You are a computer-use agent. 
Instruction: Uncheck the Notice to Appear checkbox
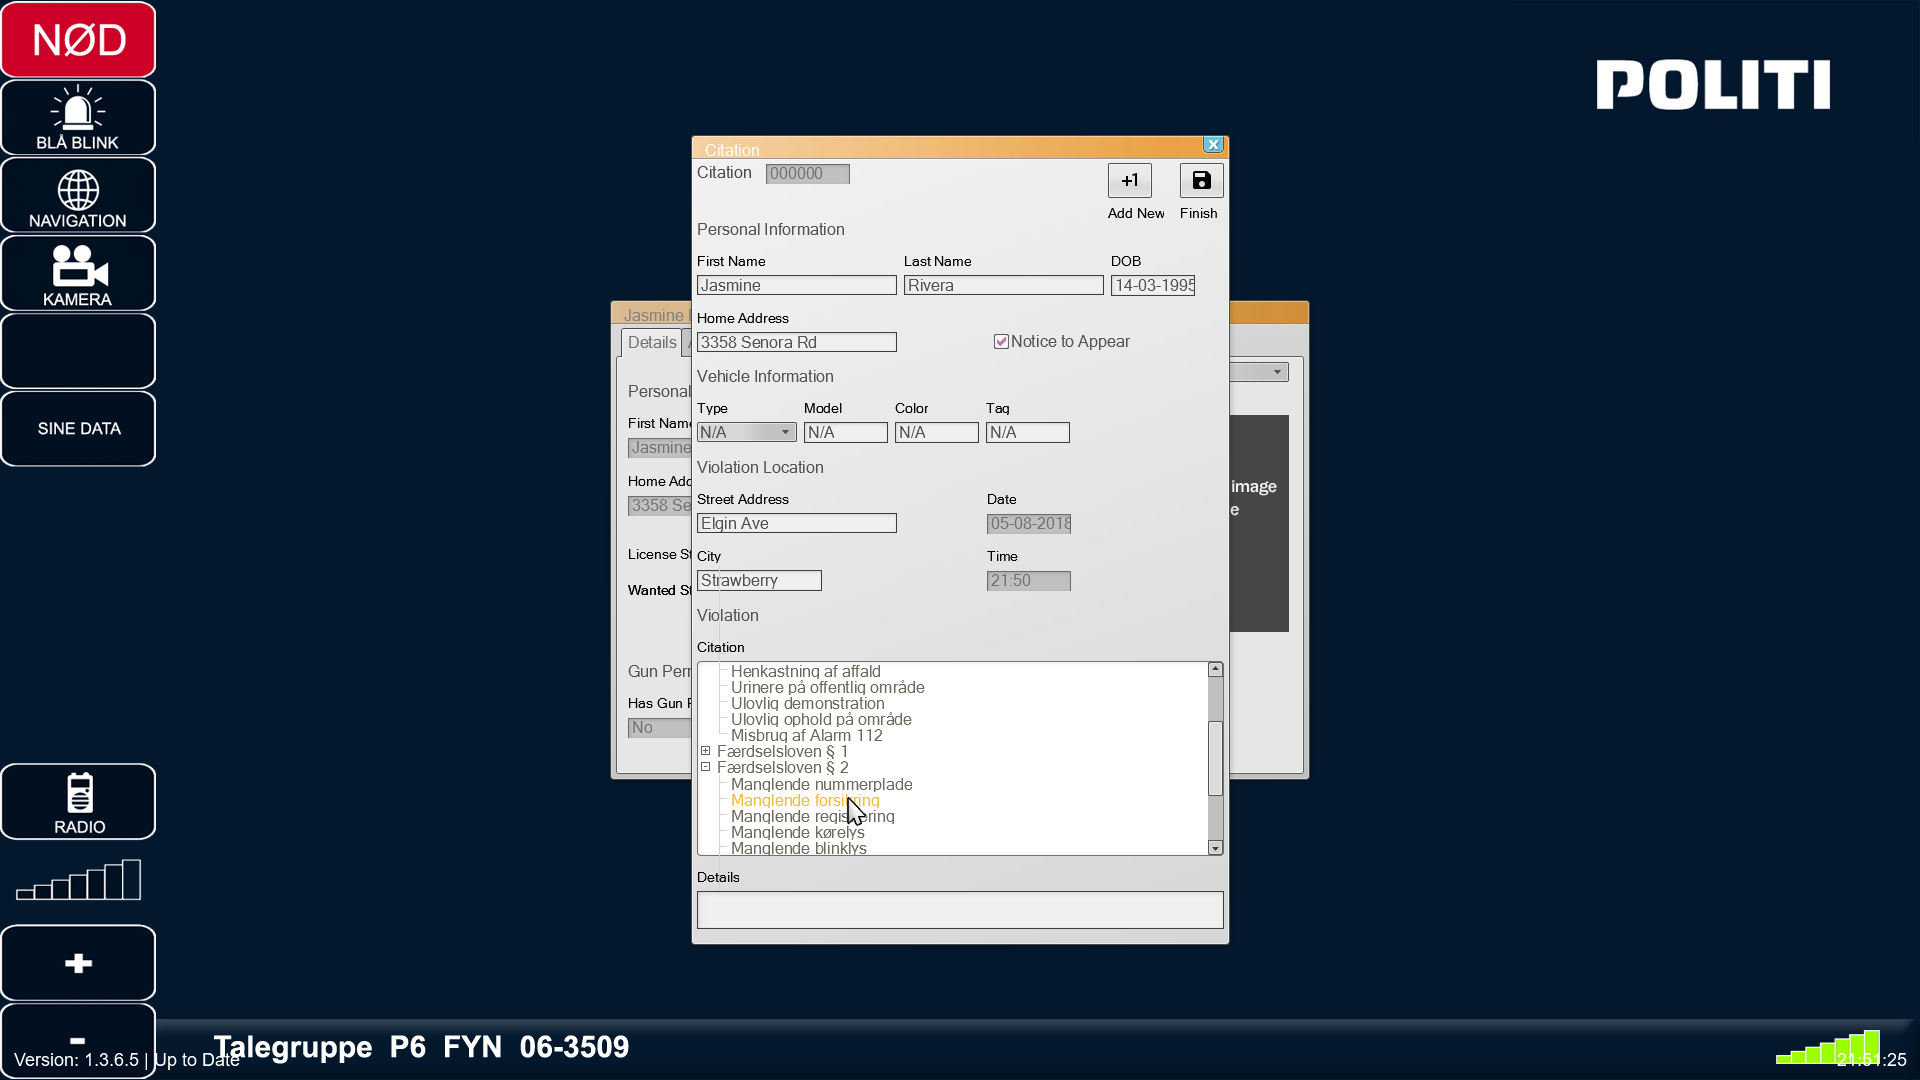pos(1001,342)
